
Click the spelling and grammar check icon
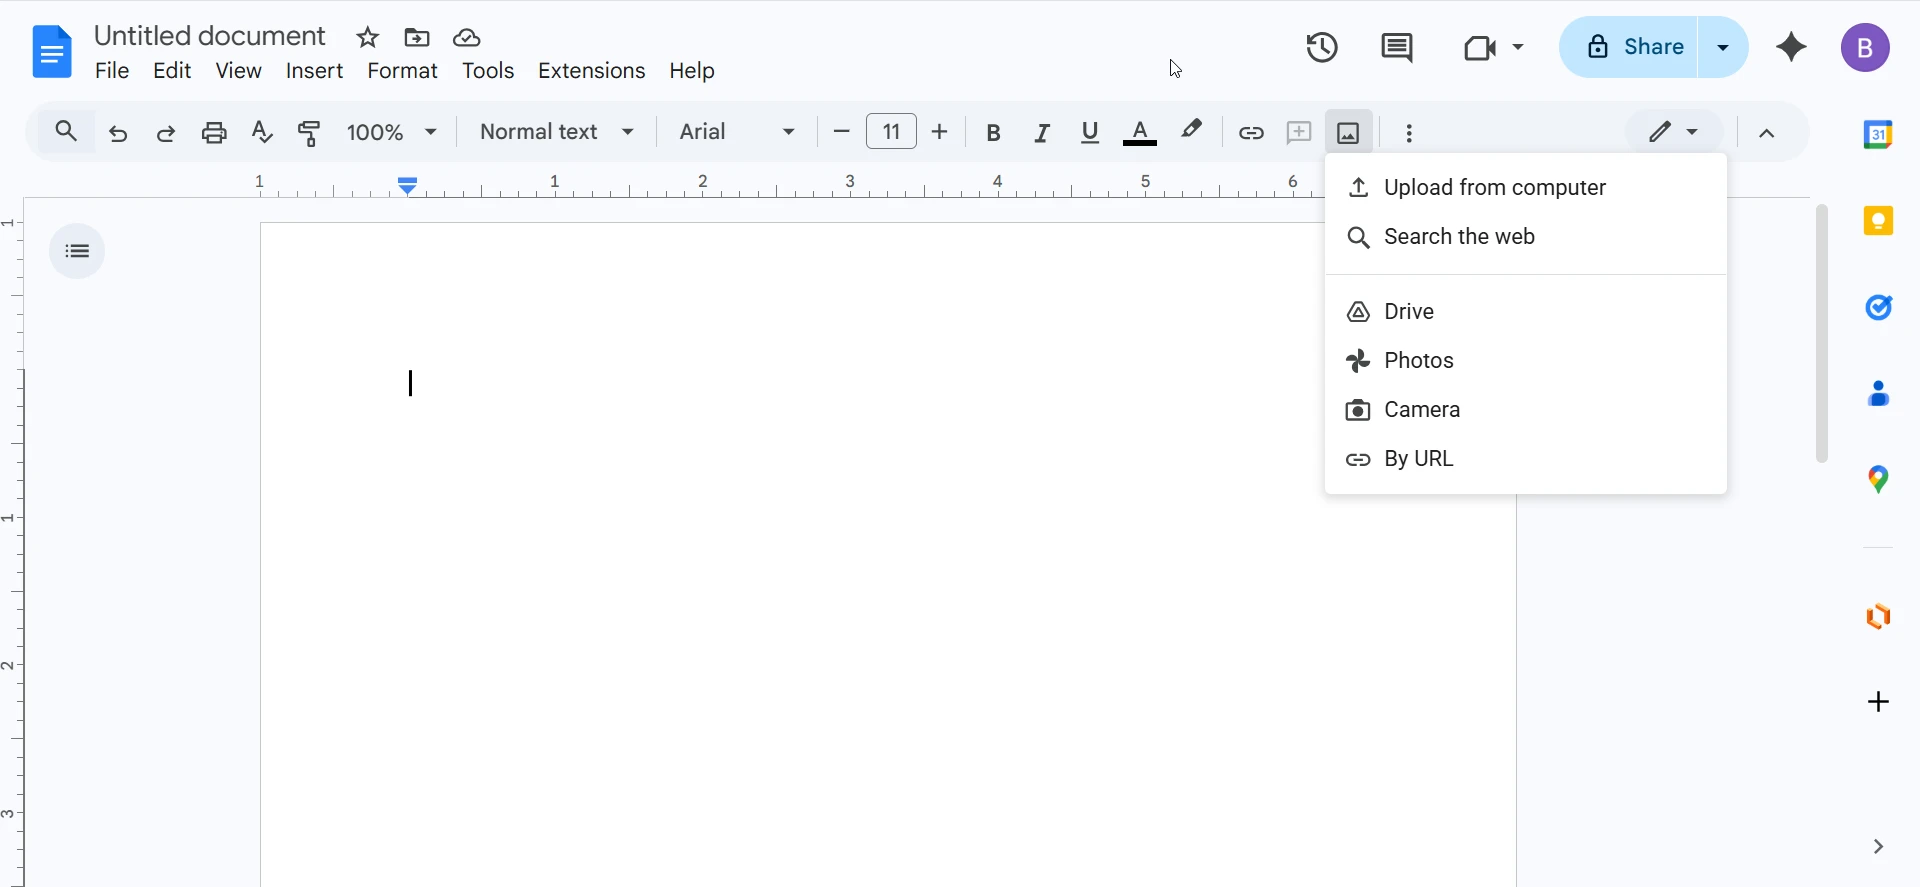point(262,132)
